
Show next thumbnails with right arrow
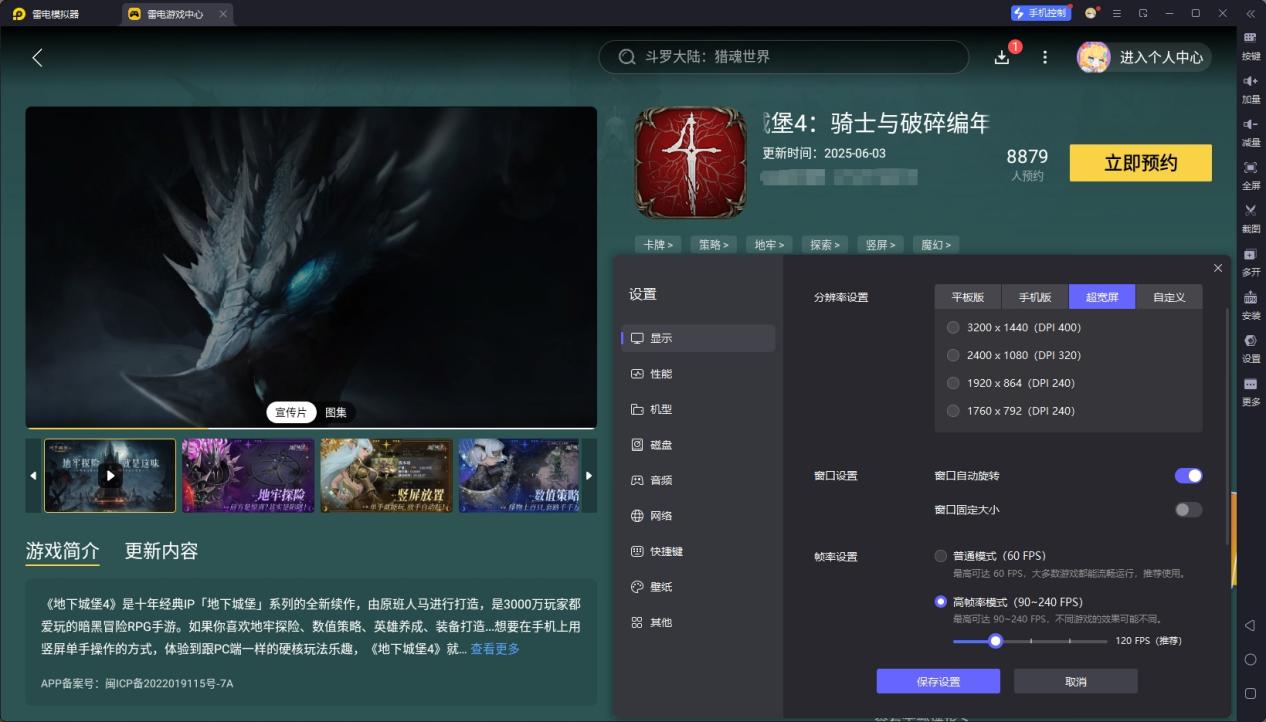click(x=589, y=476)
